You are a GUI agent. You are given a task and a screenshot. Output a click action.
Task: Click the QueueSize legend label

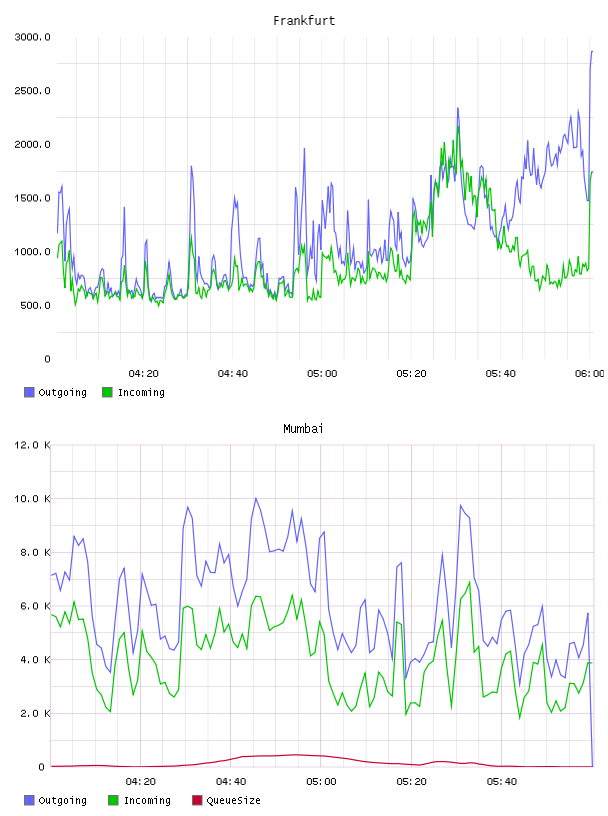[234, 800]
